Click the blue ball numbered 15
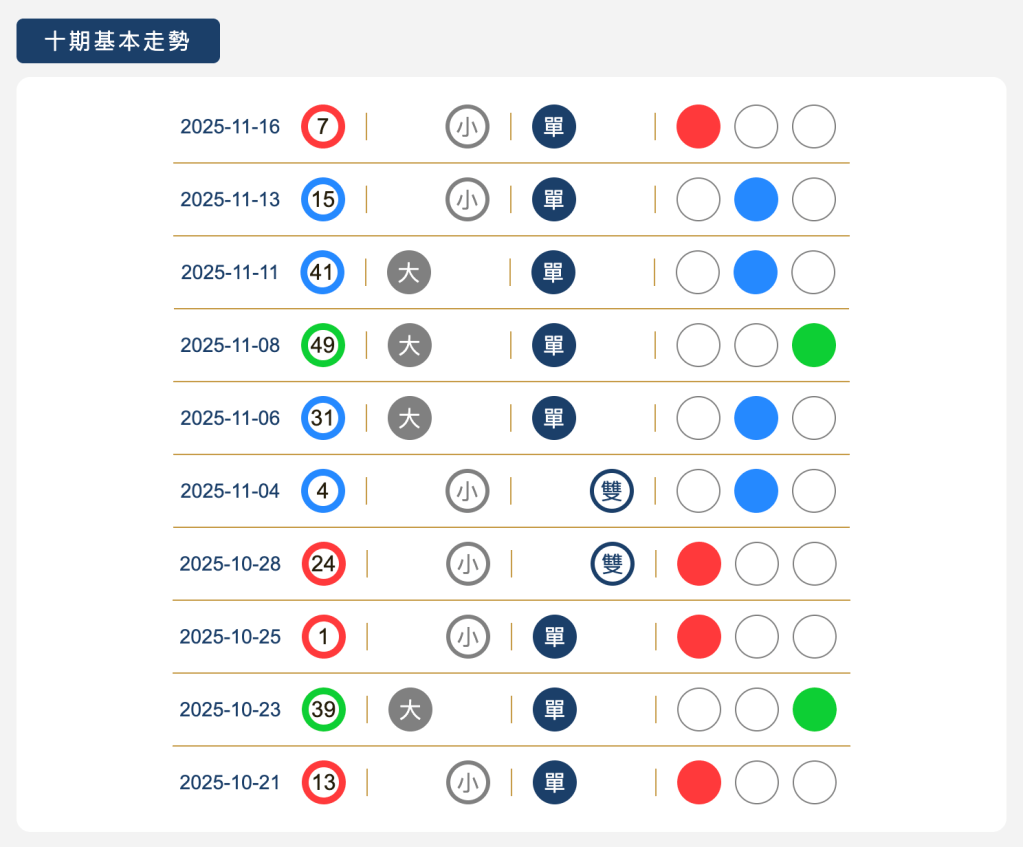1023x847 pixels. point(322,199)
